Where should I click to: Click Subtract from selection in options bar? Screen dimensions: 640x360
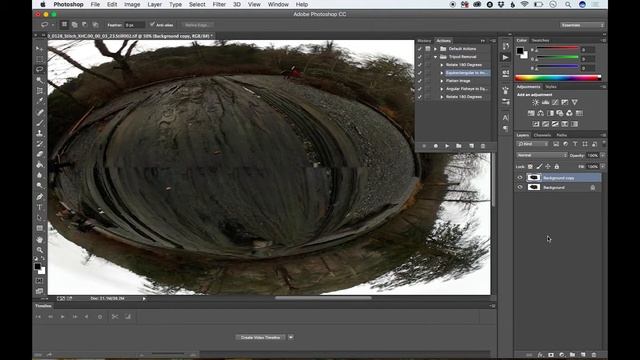(84, 25)
